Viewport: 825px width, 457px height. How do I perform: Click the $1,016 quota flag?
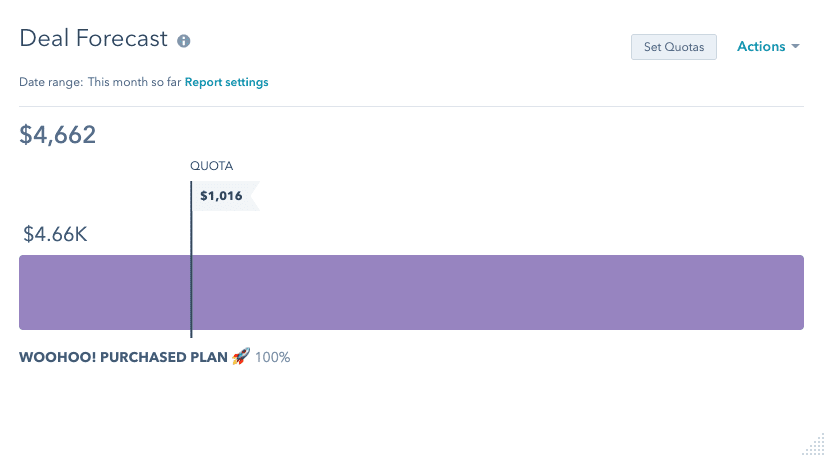pos(226,196)
